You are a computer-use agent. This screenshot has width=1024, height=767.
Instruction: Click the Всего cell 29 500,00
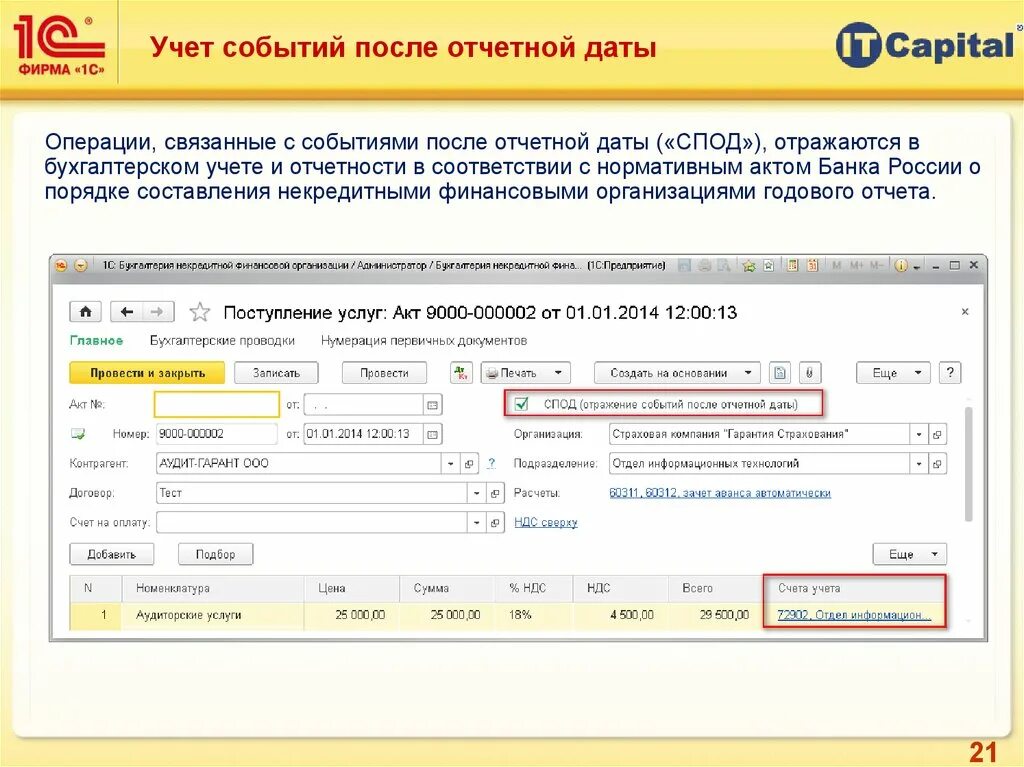coord(716,615)
